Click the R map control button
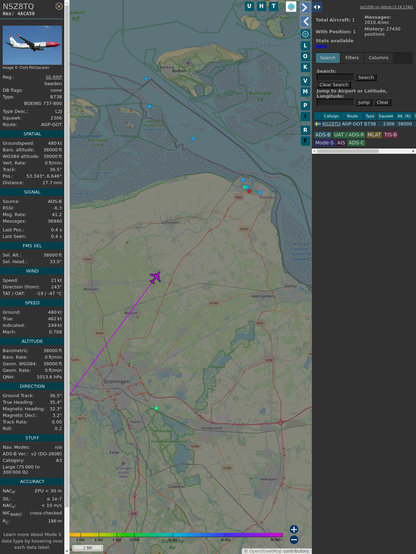416x554 pixels. pos(305,130)
